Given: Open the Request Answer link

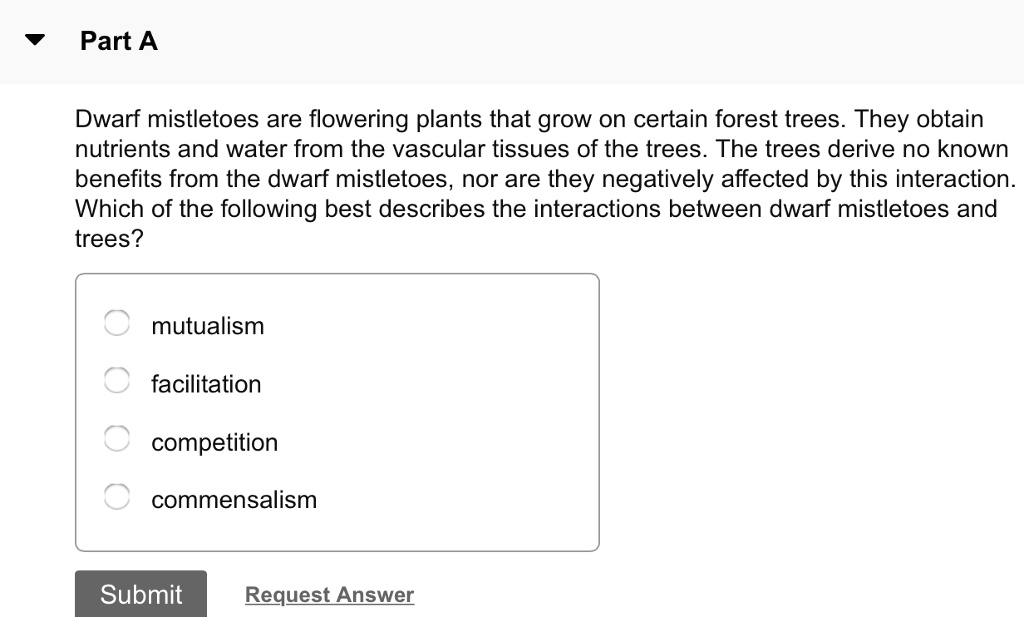Looking at the screenshot, I should [x=329, y=594].
